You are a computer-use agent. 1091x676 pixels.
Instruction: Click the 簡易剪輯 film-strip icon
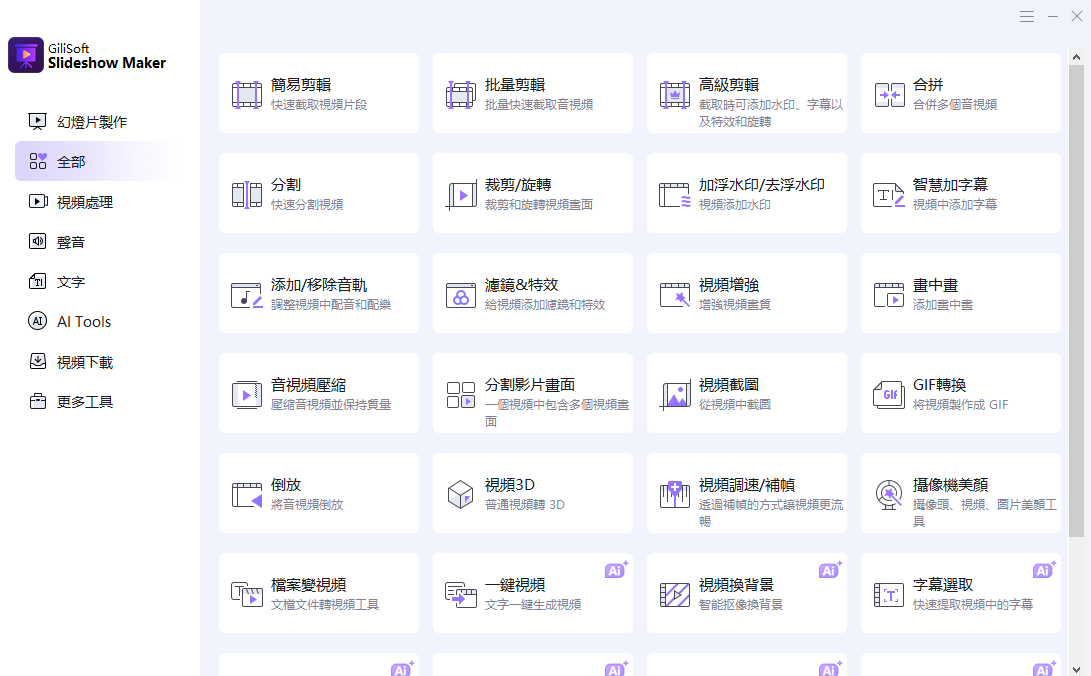tap(247, 95)
